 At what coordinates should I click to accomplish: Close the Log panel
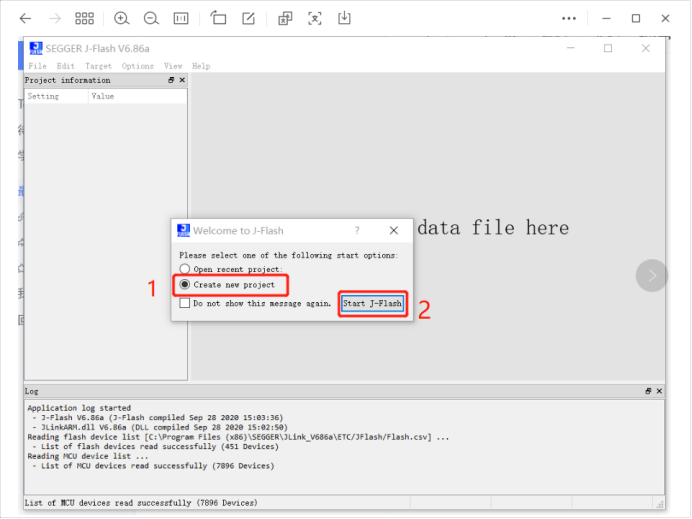tap(659, 391)
